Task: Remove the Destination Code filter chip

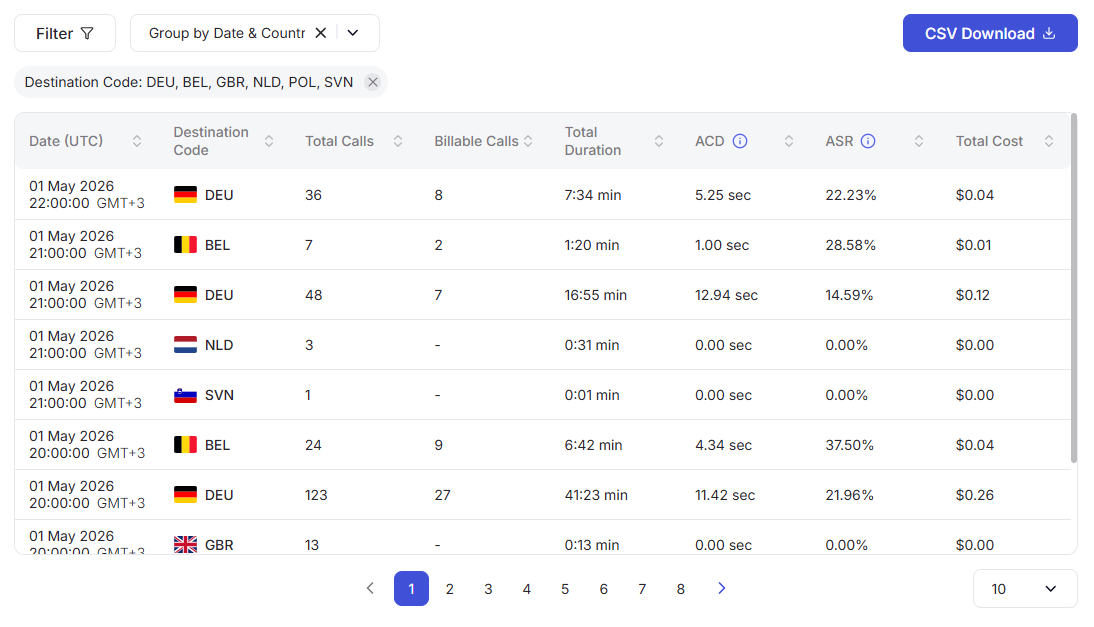Action: (x=373, y=82)
